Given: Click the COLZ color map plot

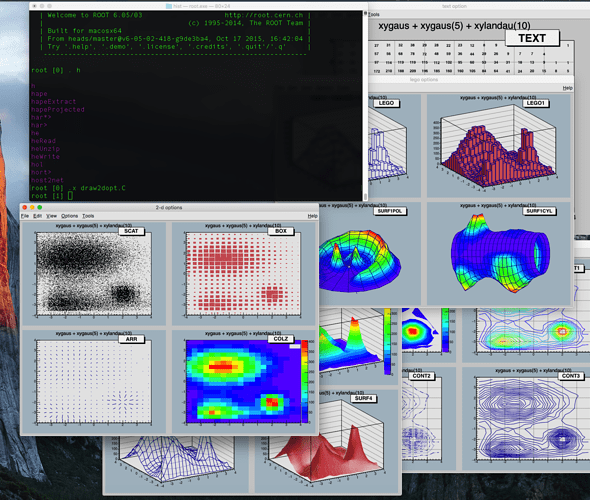Looking at the screenshot, I should [x=243, y=381].
